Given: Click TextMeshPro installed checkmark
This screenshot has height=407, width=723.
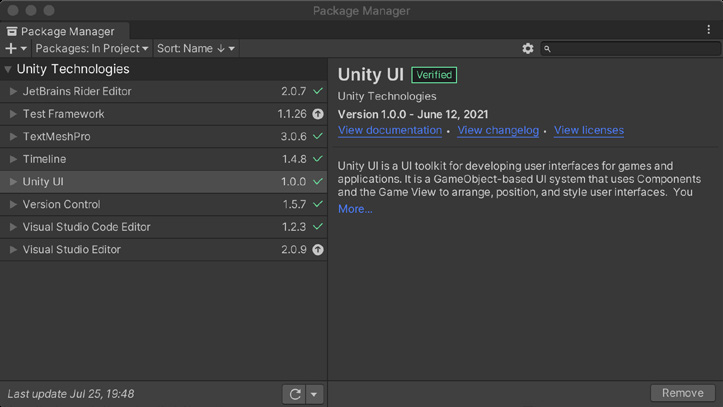Looking at the screenshot, I should 318,136.
